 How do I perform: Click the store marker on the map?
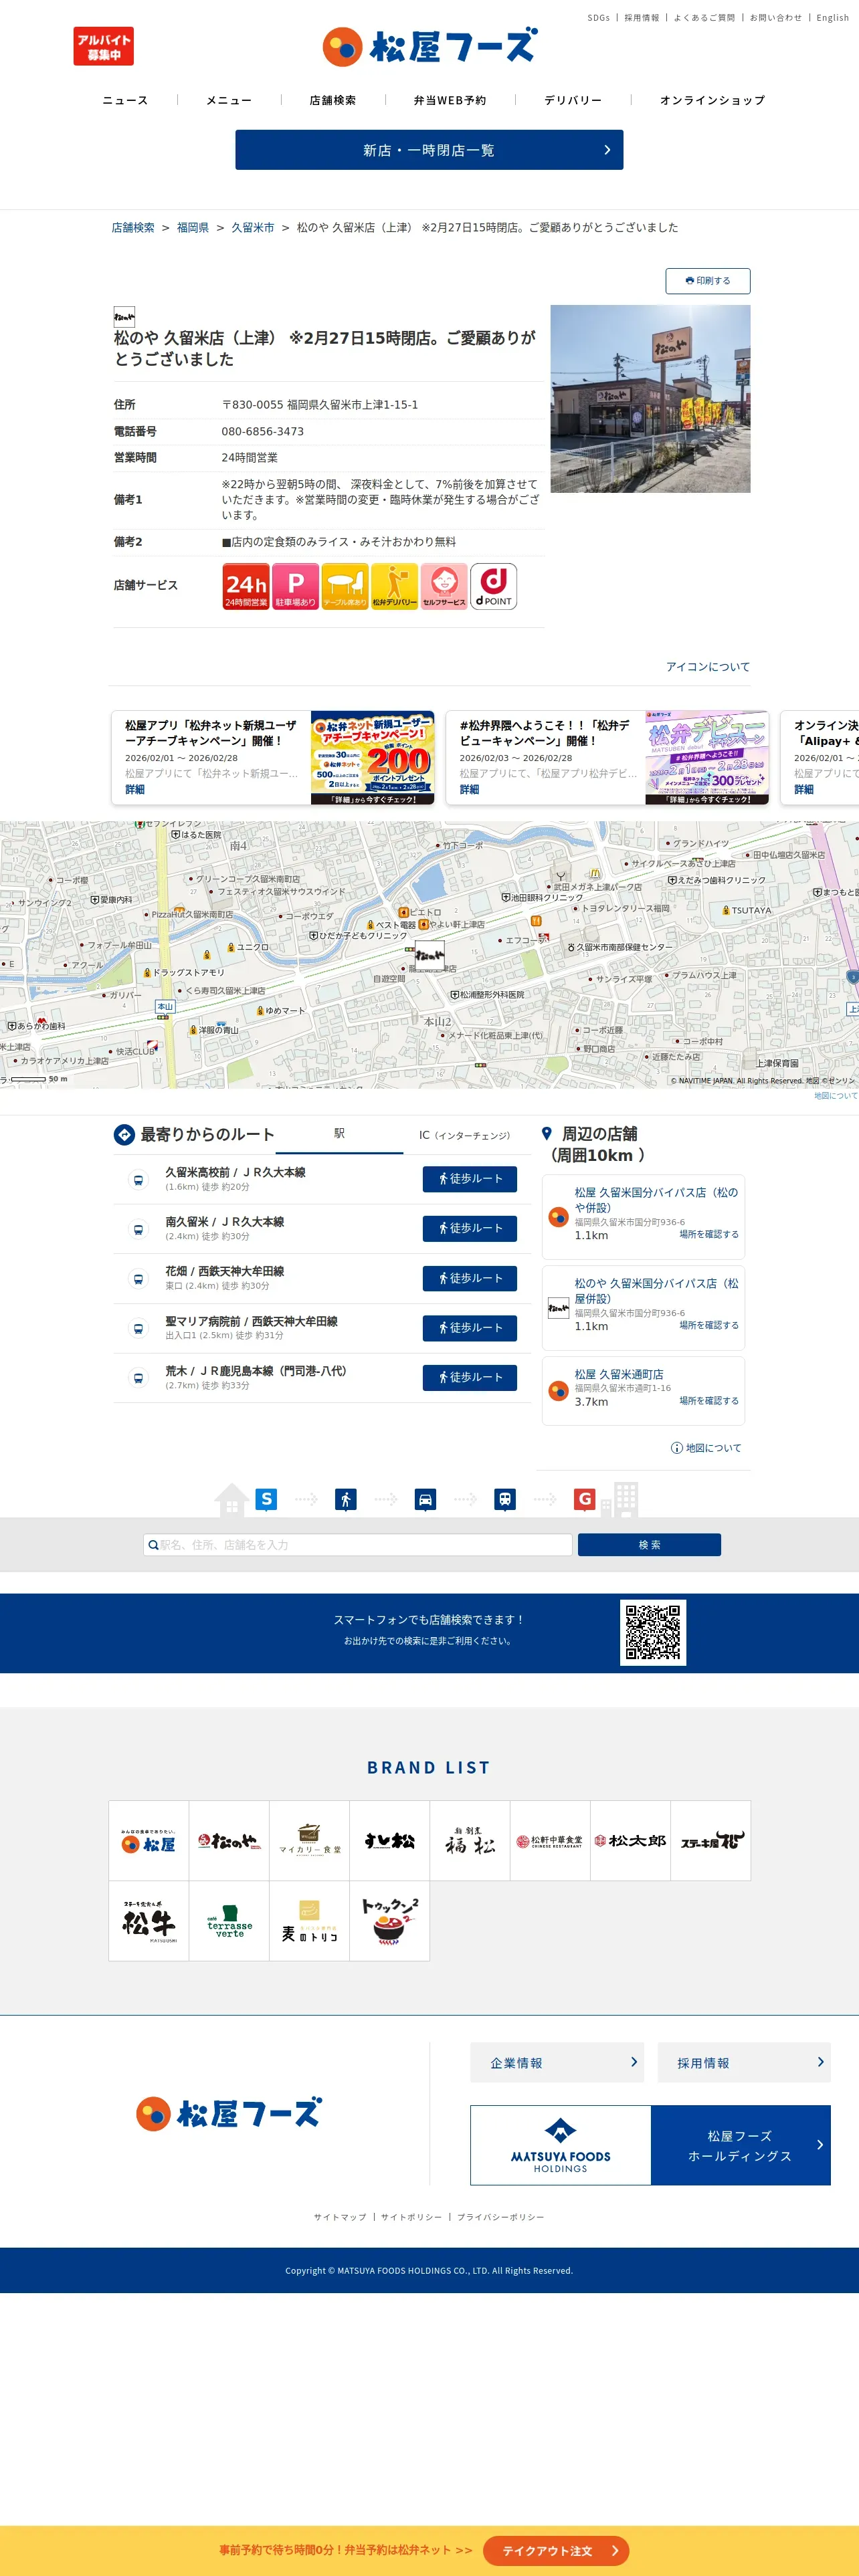tap(430, 956)
